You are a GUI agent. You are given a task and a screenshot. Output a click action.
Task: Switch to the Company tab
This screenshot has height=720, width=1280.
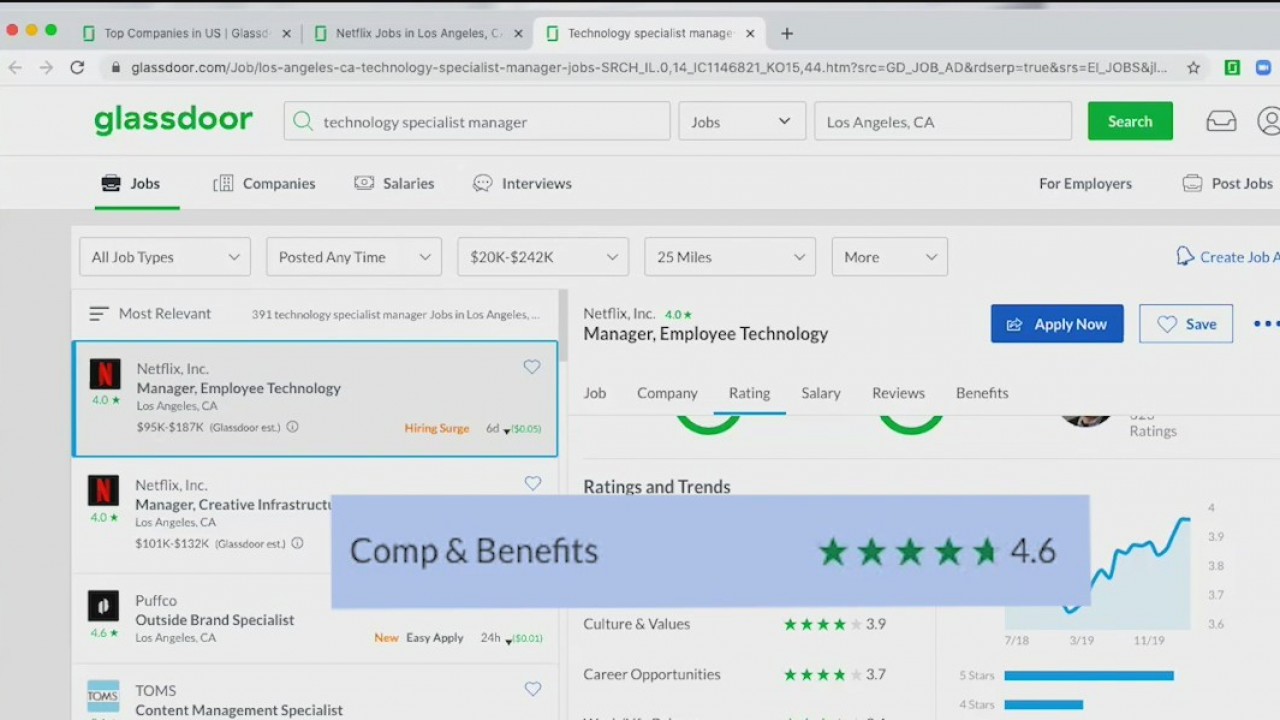pos(667,393)
